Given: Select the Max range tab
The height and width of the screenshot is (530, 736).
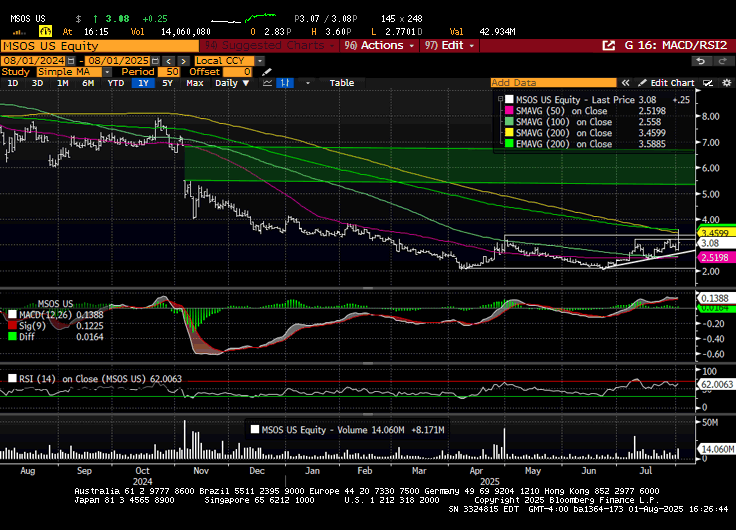Looking at the screenshot, I should 194,83.
